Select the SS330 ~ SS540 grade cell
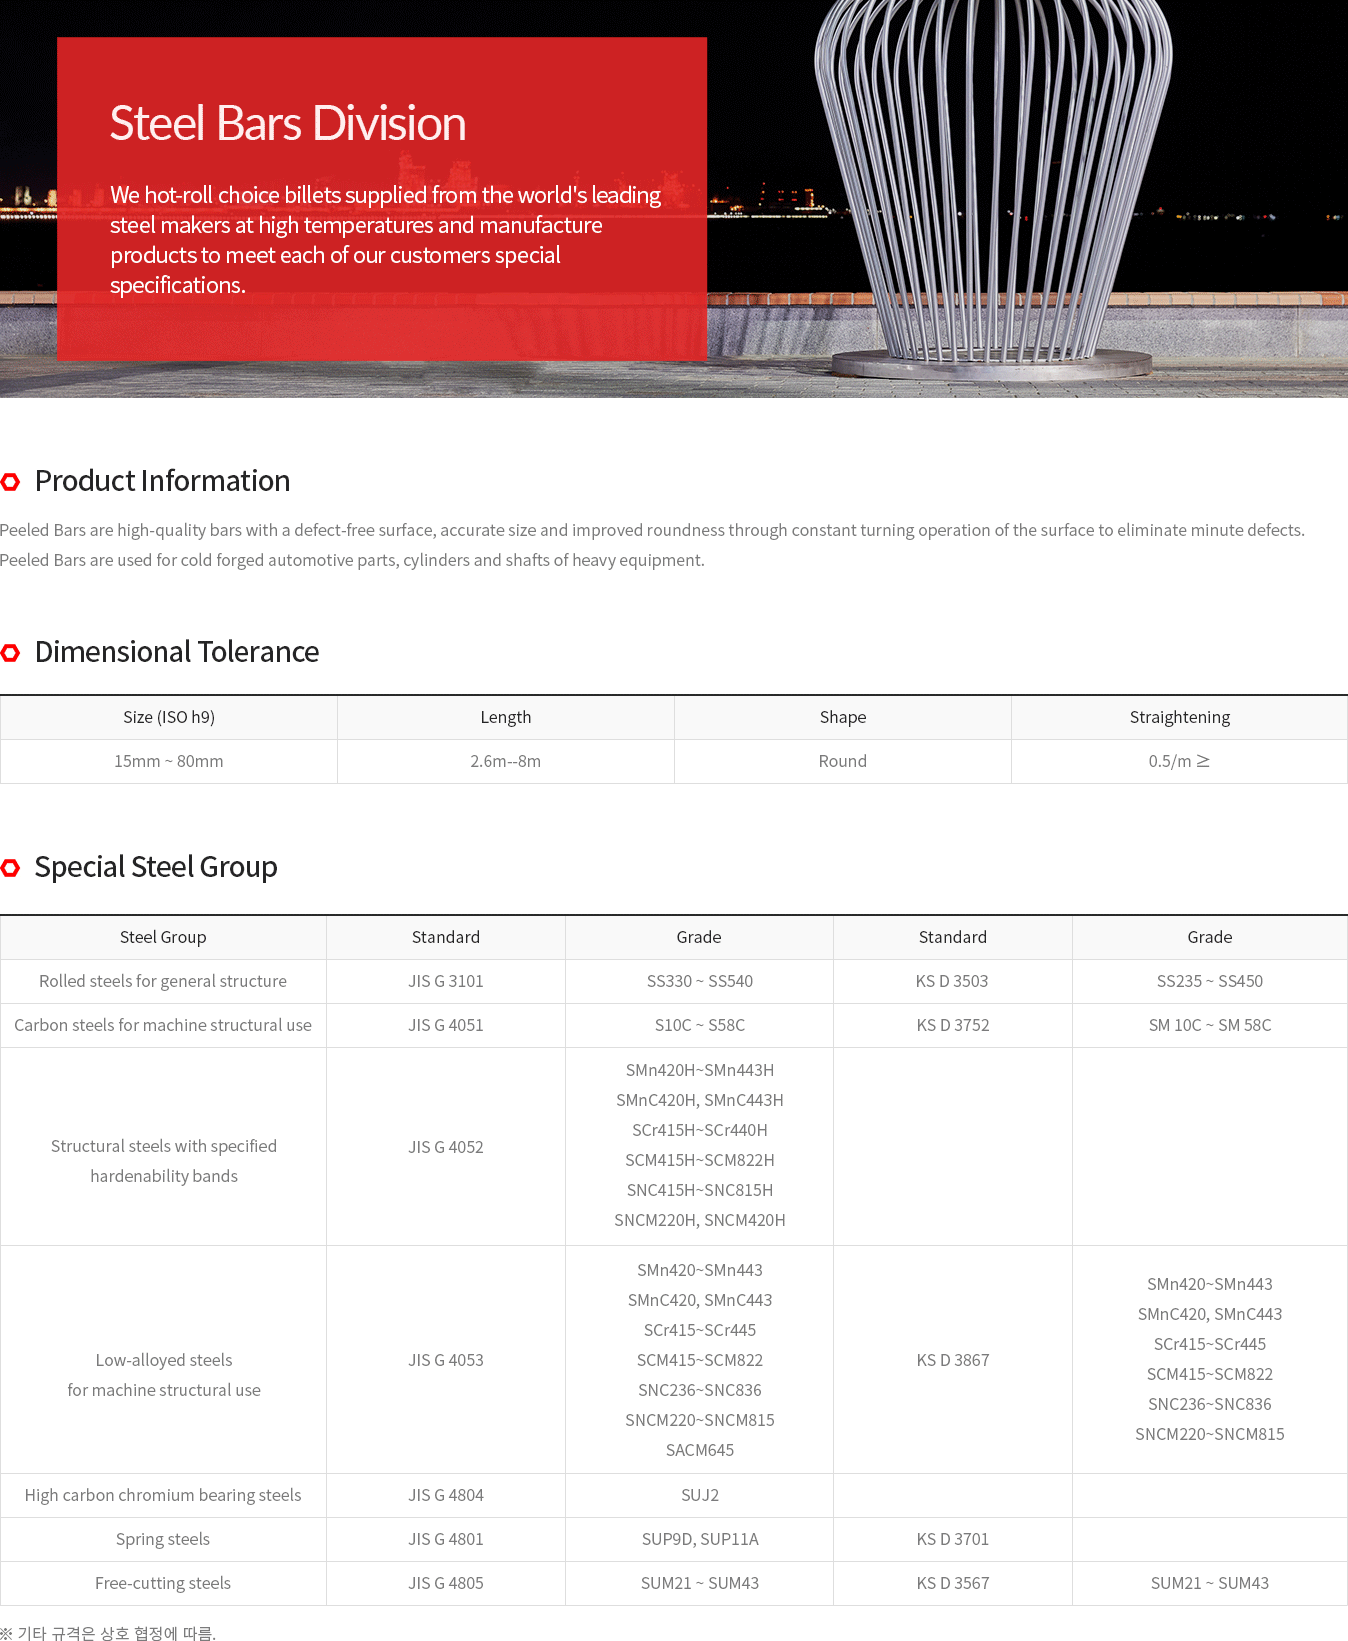The height and width of the screenshot is (1641, 1348). point(700,981)
